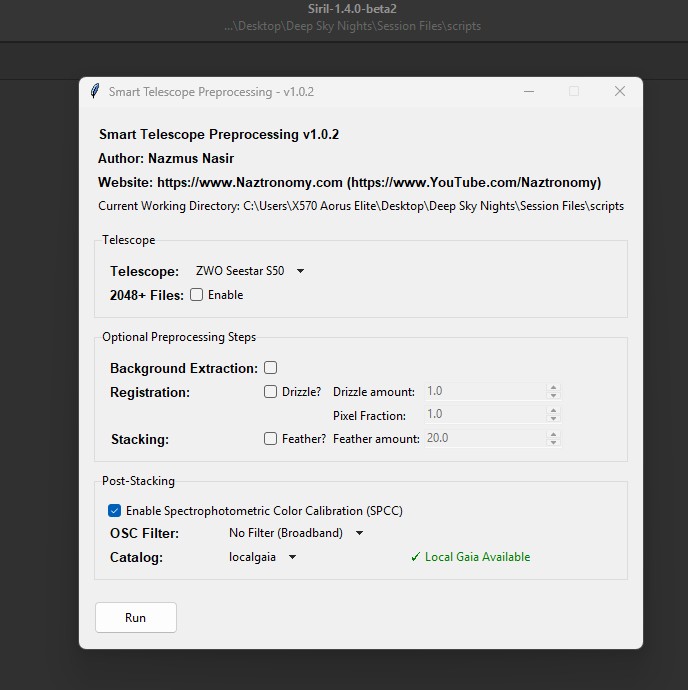This screenshot has height=690, width=688.
Task: Enable the 2048+ Files checkbox
Action: pyautogui.click(x=196, y=294)
